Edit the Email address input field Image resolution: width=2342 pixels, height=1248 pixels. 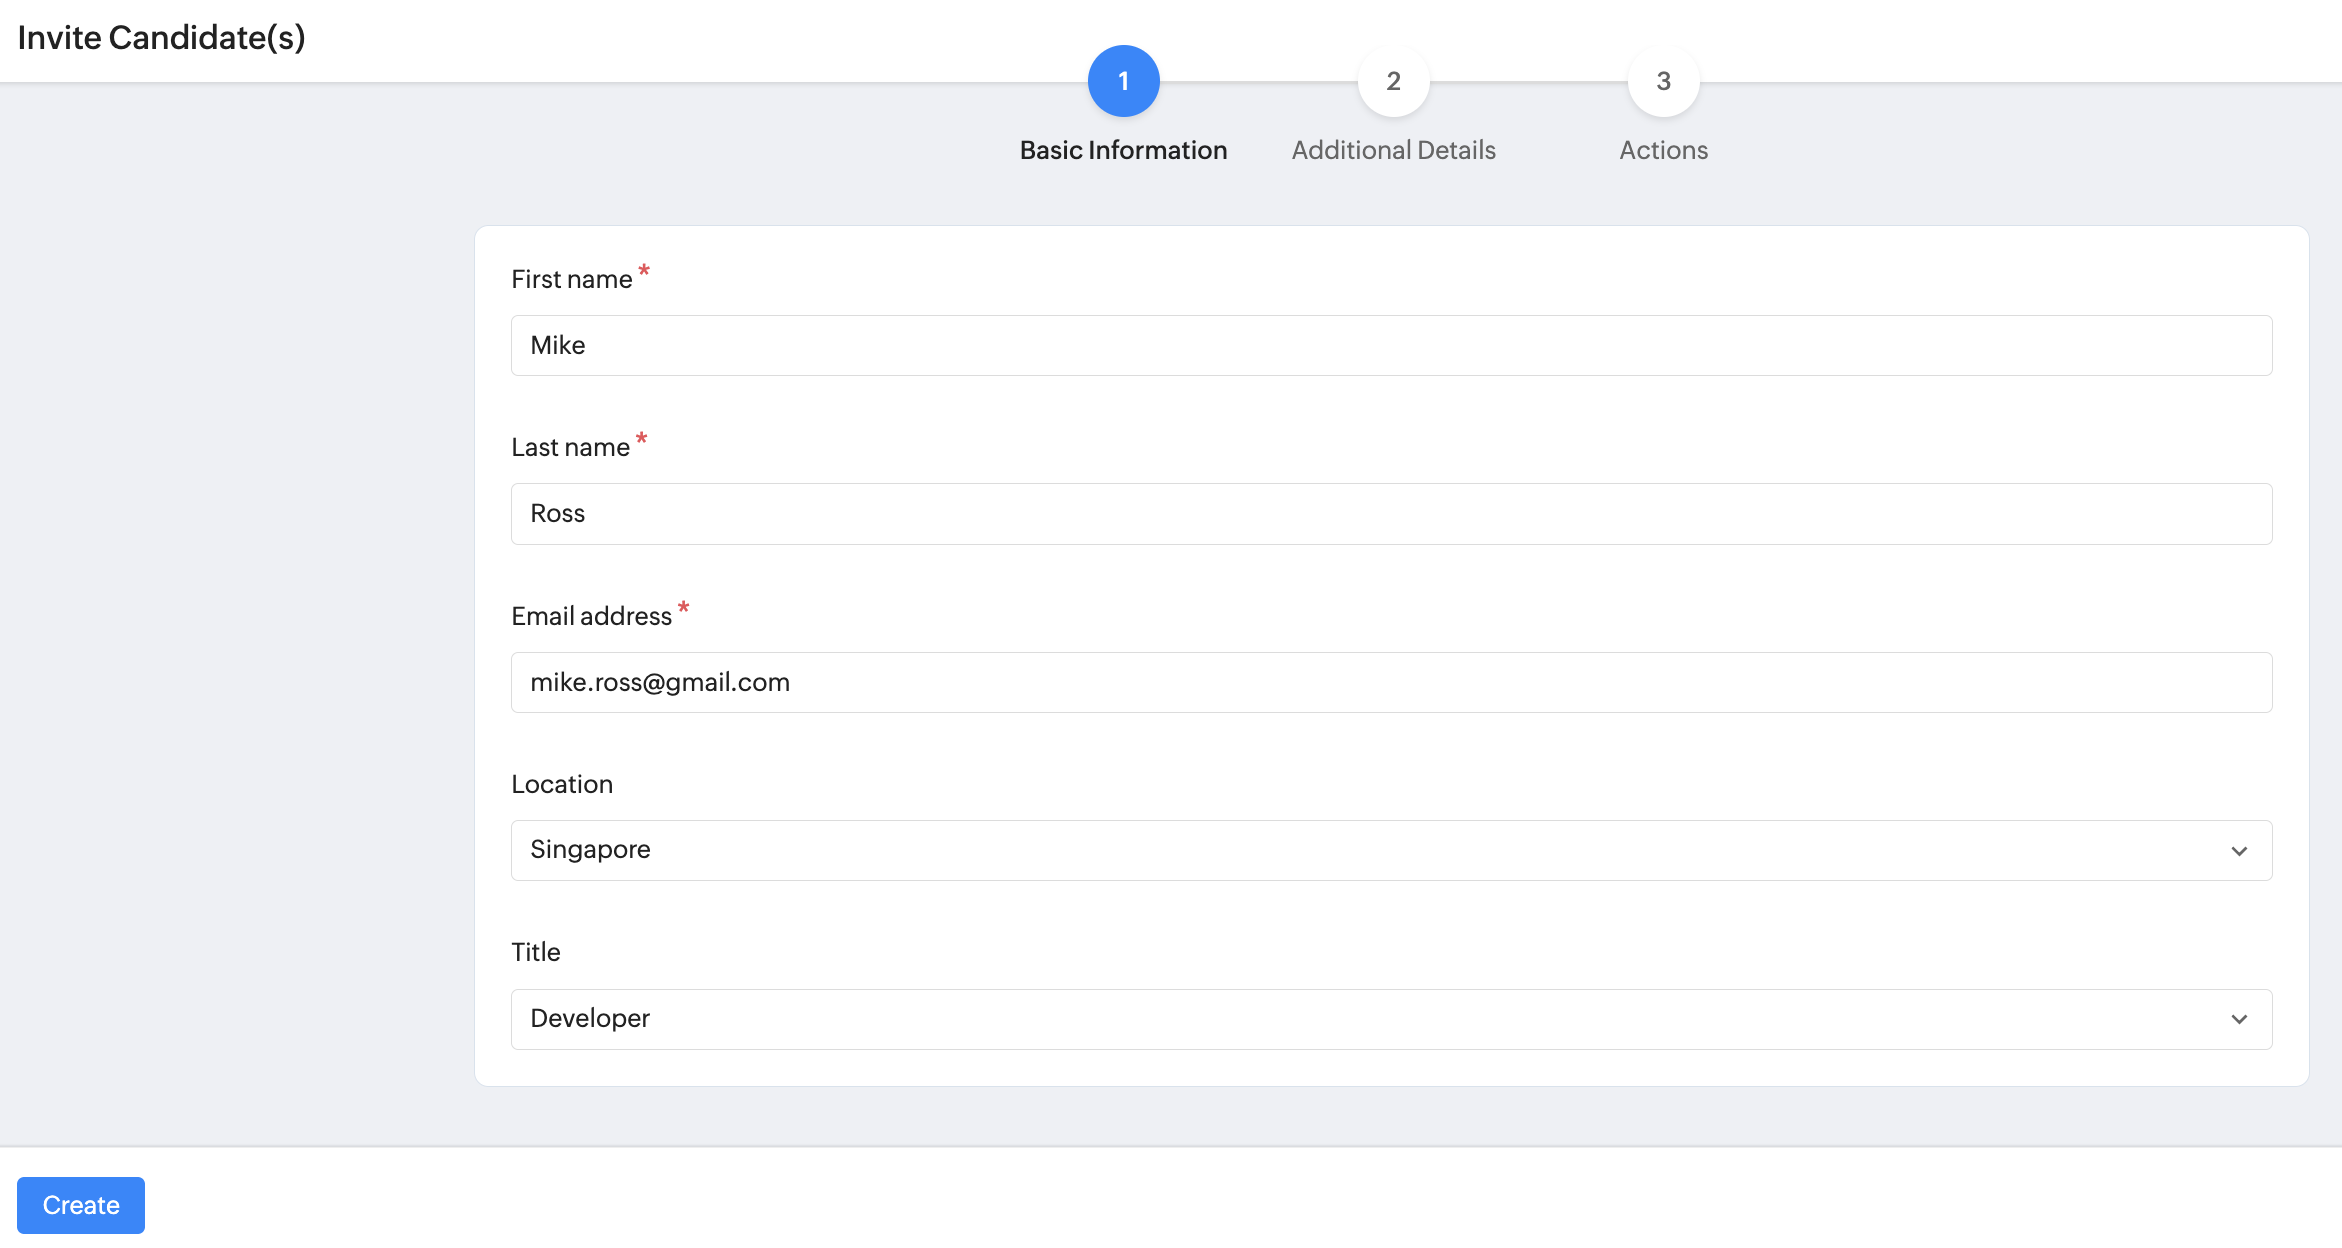pyautogui.click(x=1391, y=682)
